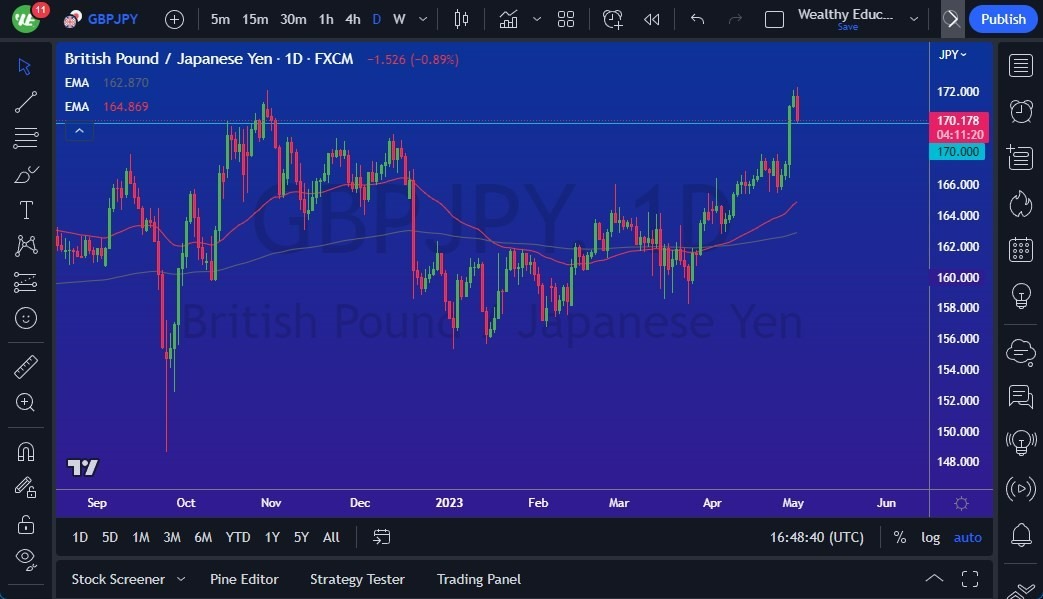The image size is (1043, 599).
Task: Select the Trend Line drawing tool
Action: pos(25,102)
